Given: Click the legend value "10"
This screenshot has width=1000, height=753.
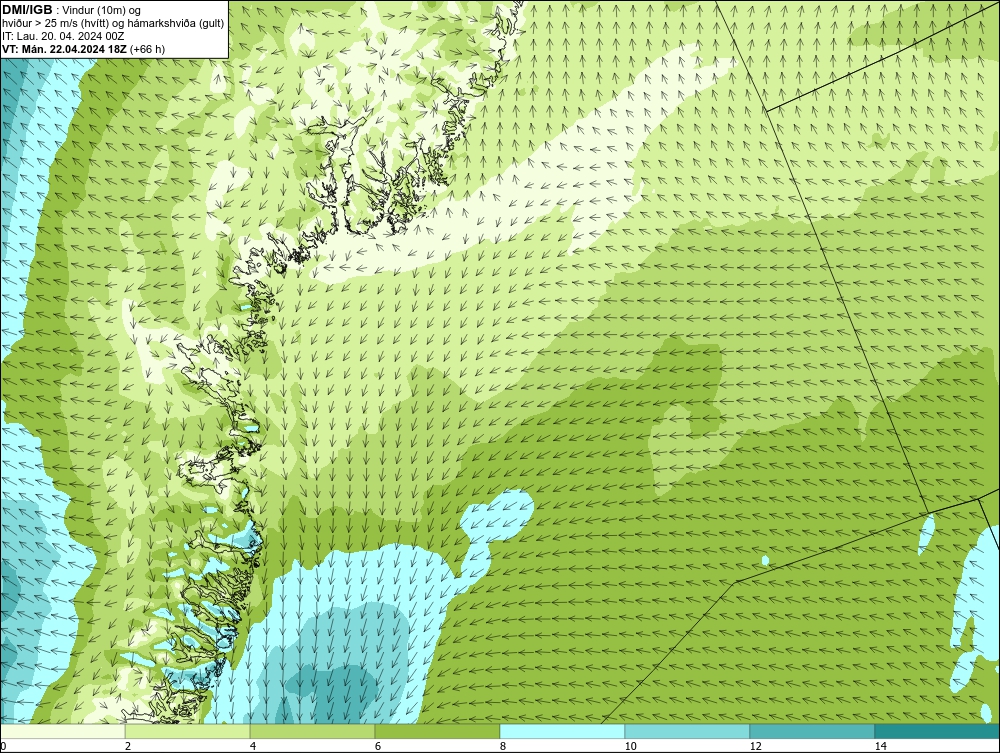Looking at the screenshot, I should [x=630, y=747].
